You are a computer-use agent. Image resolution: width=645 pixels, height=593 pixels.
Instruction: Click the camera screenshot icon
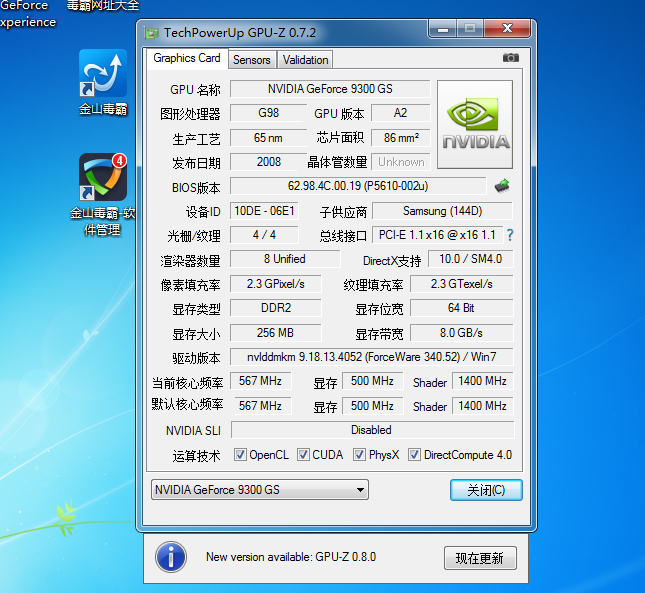pyautogui.click(x=511, y=58)
